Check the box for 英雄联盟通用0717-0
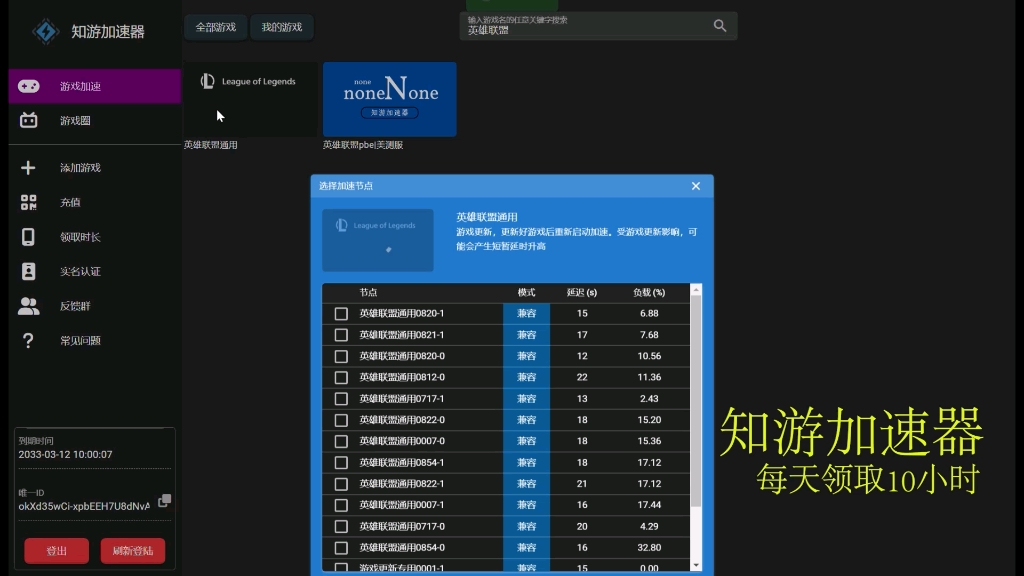 pos(341,526)
